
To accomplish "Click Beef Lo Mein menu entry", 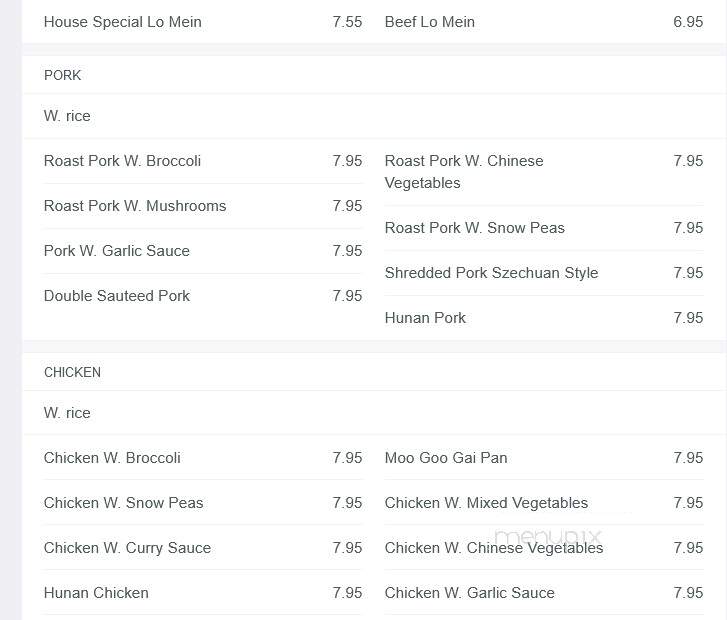I will (x=429, y=22).
